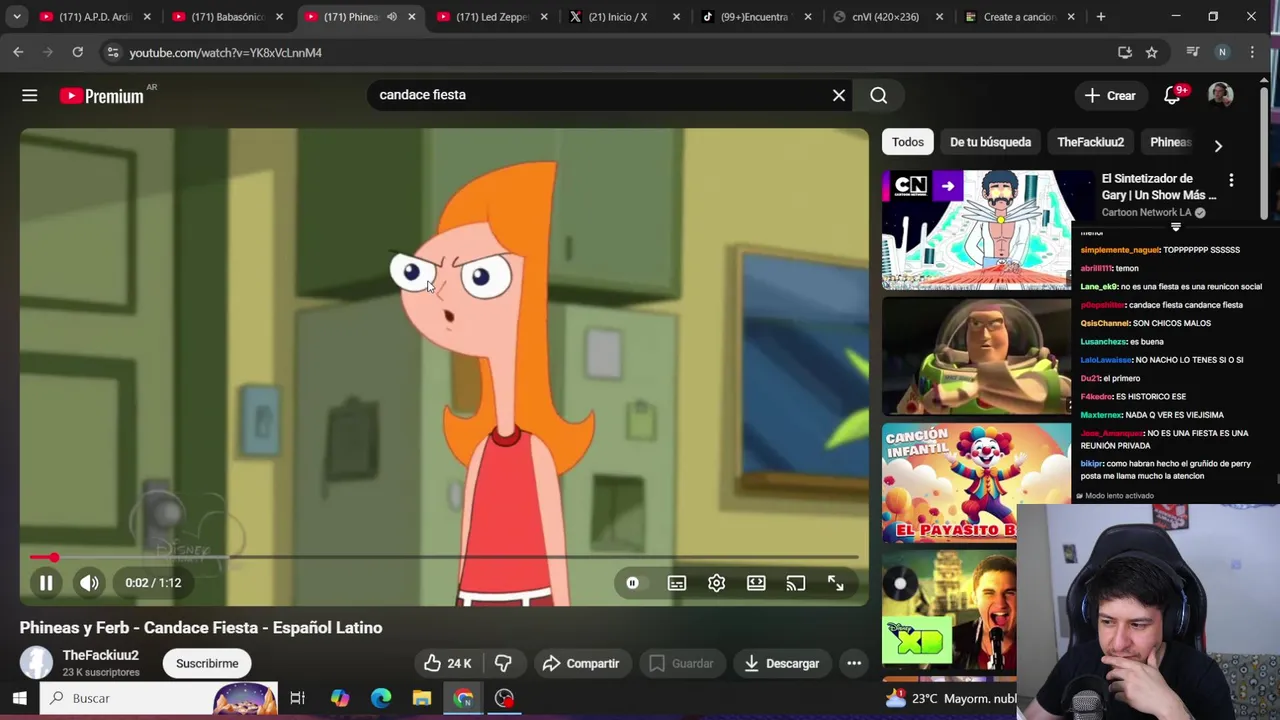Image resolution: width=1280 pixels, height=720 pixels.
Task: Go to YouTube Premium home logo
Action: [103, 96]
